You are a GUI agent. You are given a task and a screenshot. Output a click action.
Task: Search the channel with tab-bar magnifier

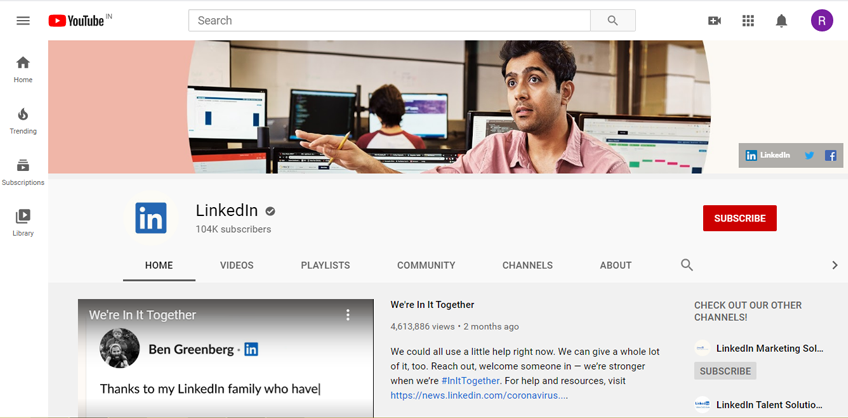687,265
